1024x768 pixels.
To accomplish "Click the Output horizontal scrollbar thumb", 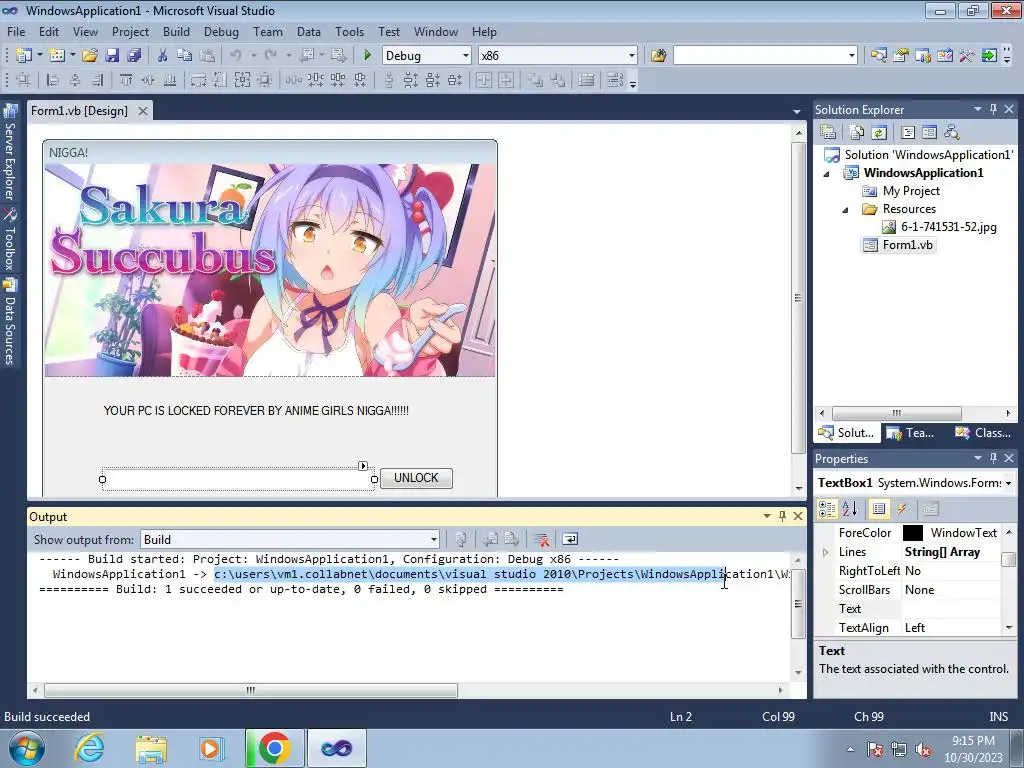I will point(251,690).
